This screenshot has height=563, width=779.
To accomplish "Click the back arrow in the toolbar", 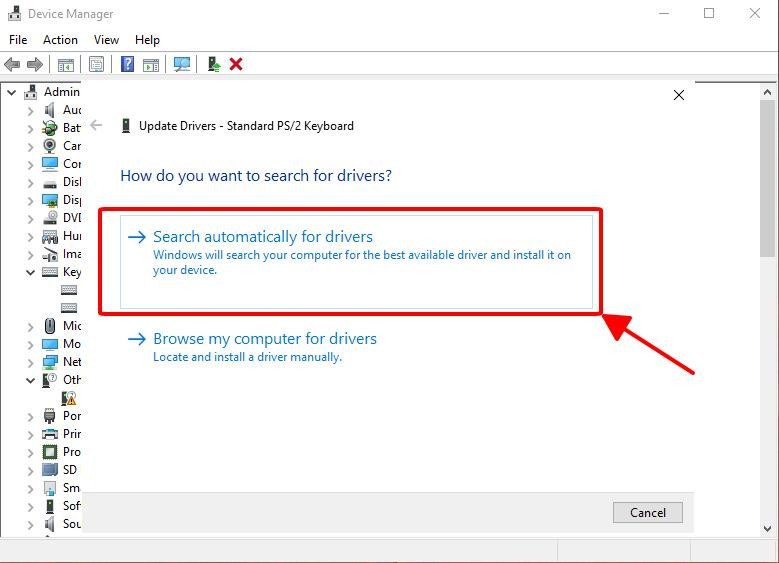I will [x=13, y=64].
